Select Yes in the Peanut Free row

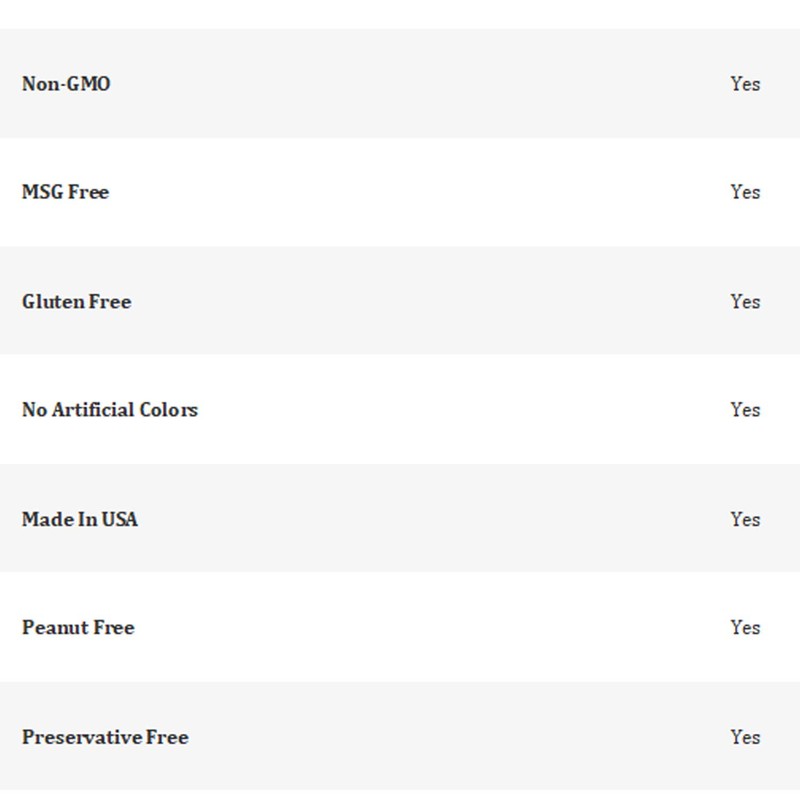pyautogui.click(x=745, y=628)
